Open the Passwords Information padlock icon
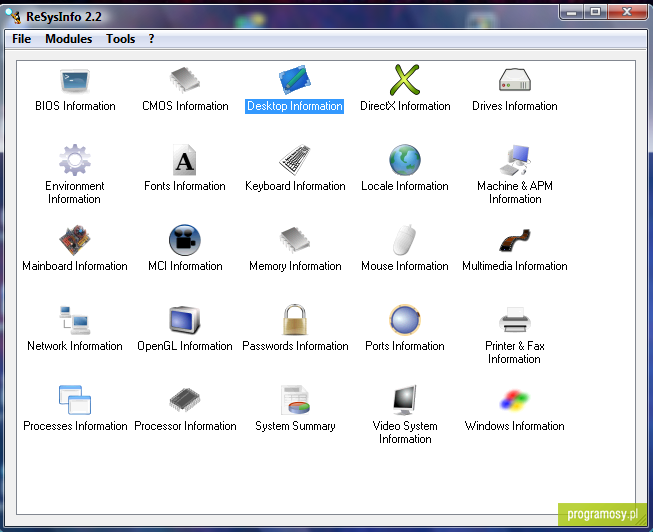Image resolution: width=653 pixels, height=532 pixels. [x=295, y=320]
